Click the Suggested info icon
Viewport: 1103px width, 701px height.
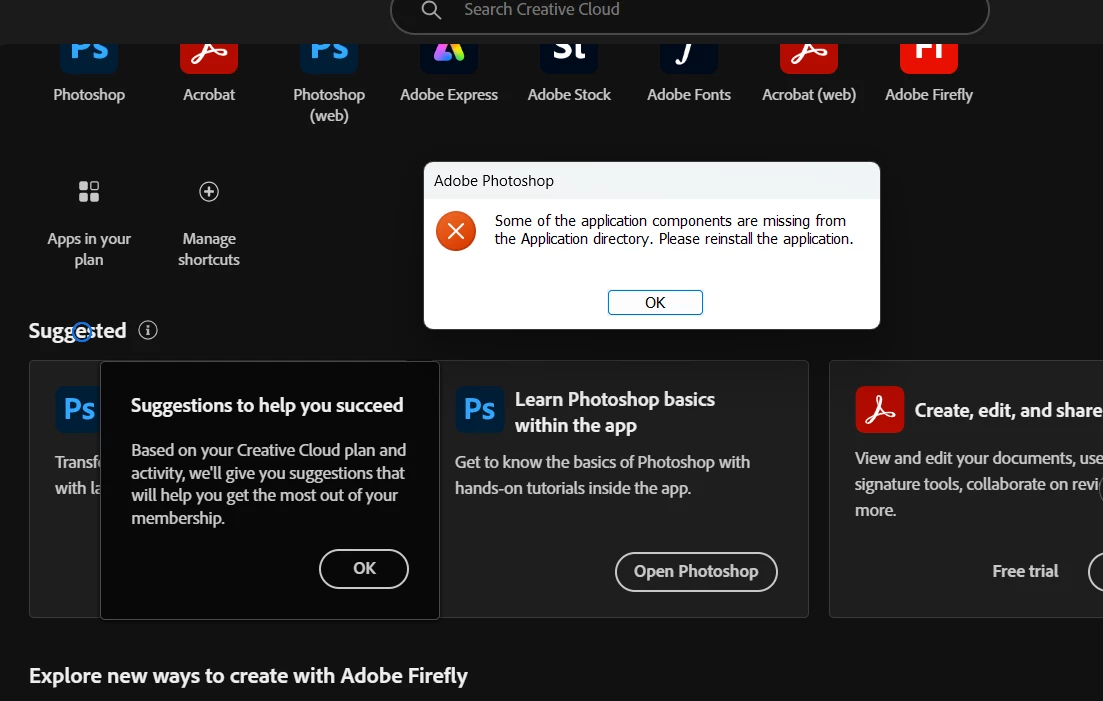click(148, 330)
